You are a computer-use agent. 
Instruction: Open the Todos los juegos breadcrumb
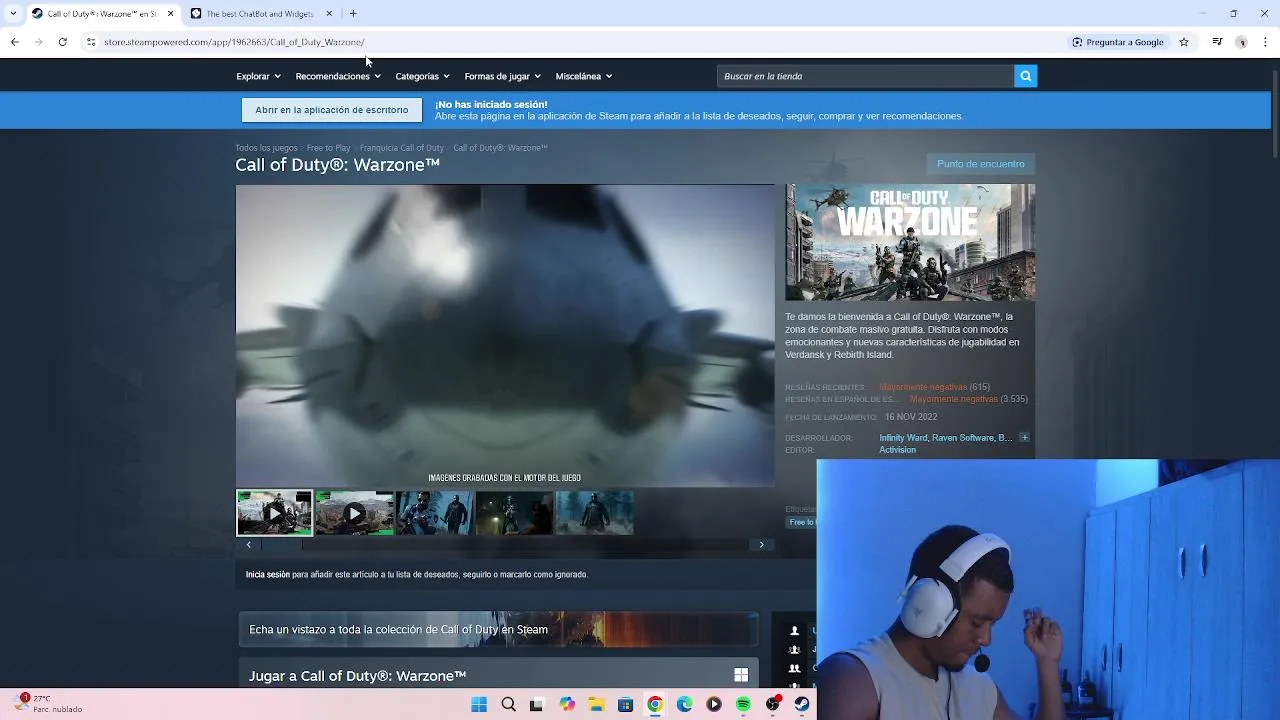pos(266,148)
